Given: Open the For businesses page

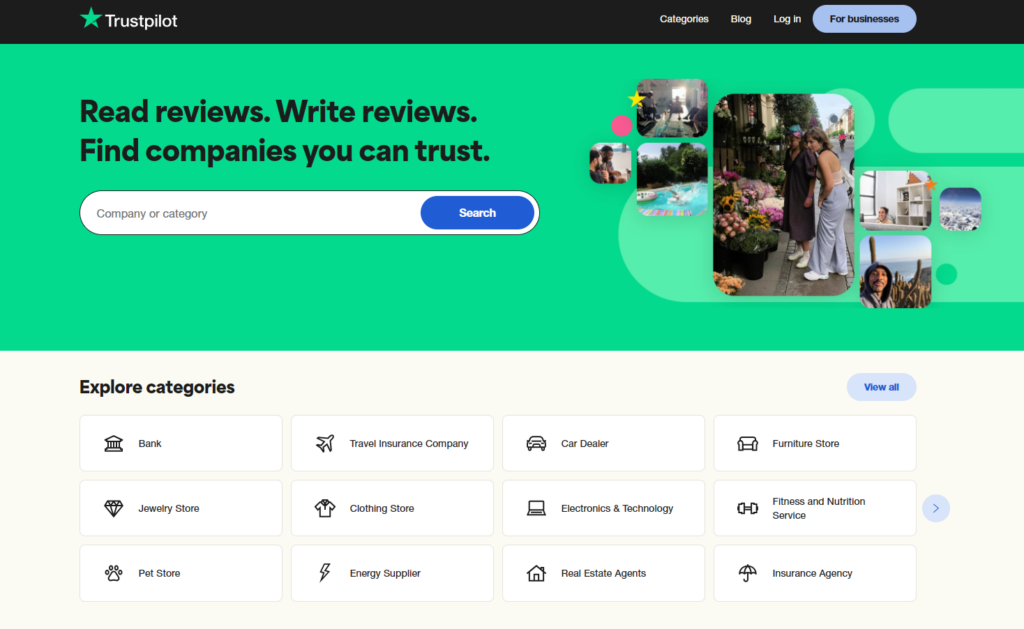Looking at the screenshot, I should tap(864, 18).
